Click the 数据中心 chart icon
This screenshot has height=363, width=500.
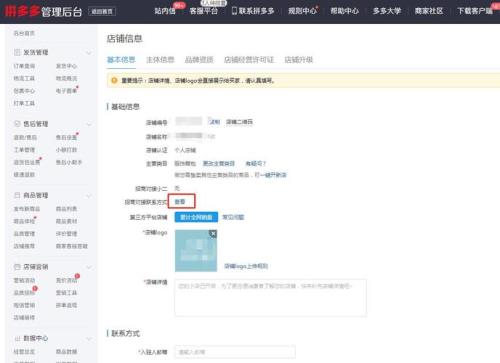(x=17, y=338)
